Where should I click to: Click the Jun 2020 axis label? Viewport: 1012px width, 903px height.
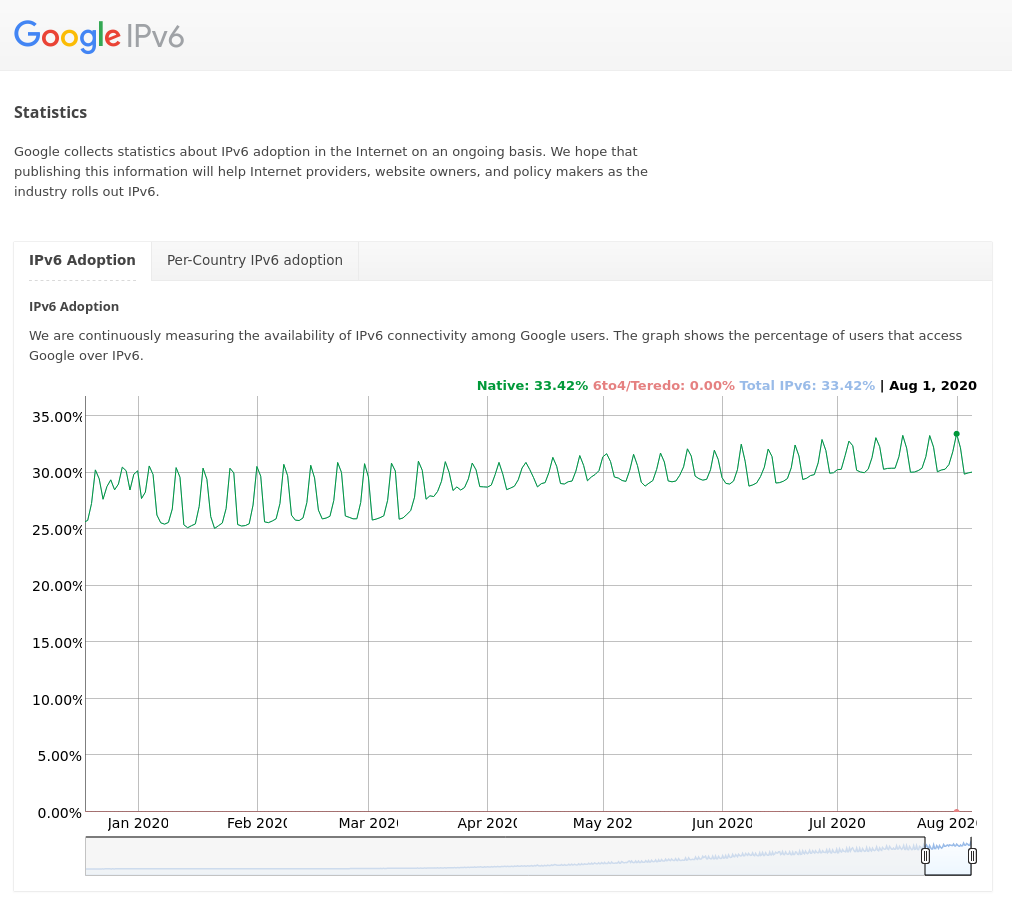click(x=722, y=823)
